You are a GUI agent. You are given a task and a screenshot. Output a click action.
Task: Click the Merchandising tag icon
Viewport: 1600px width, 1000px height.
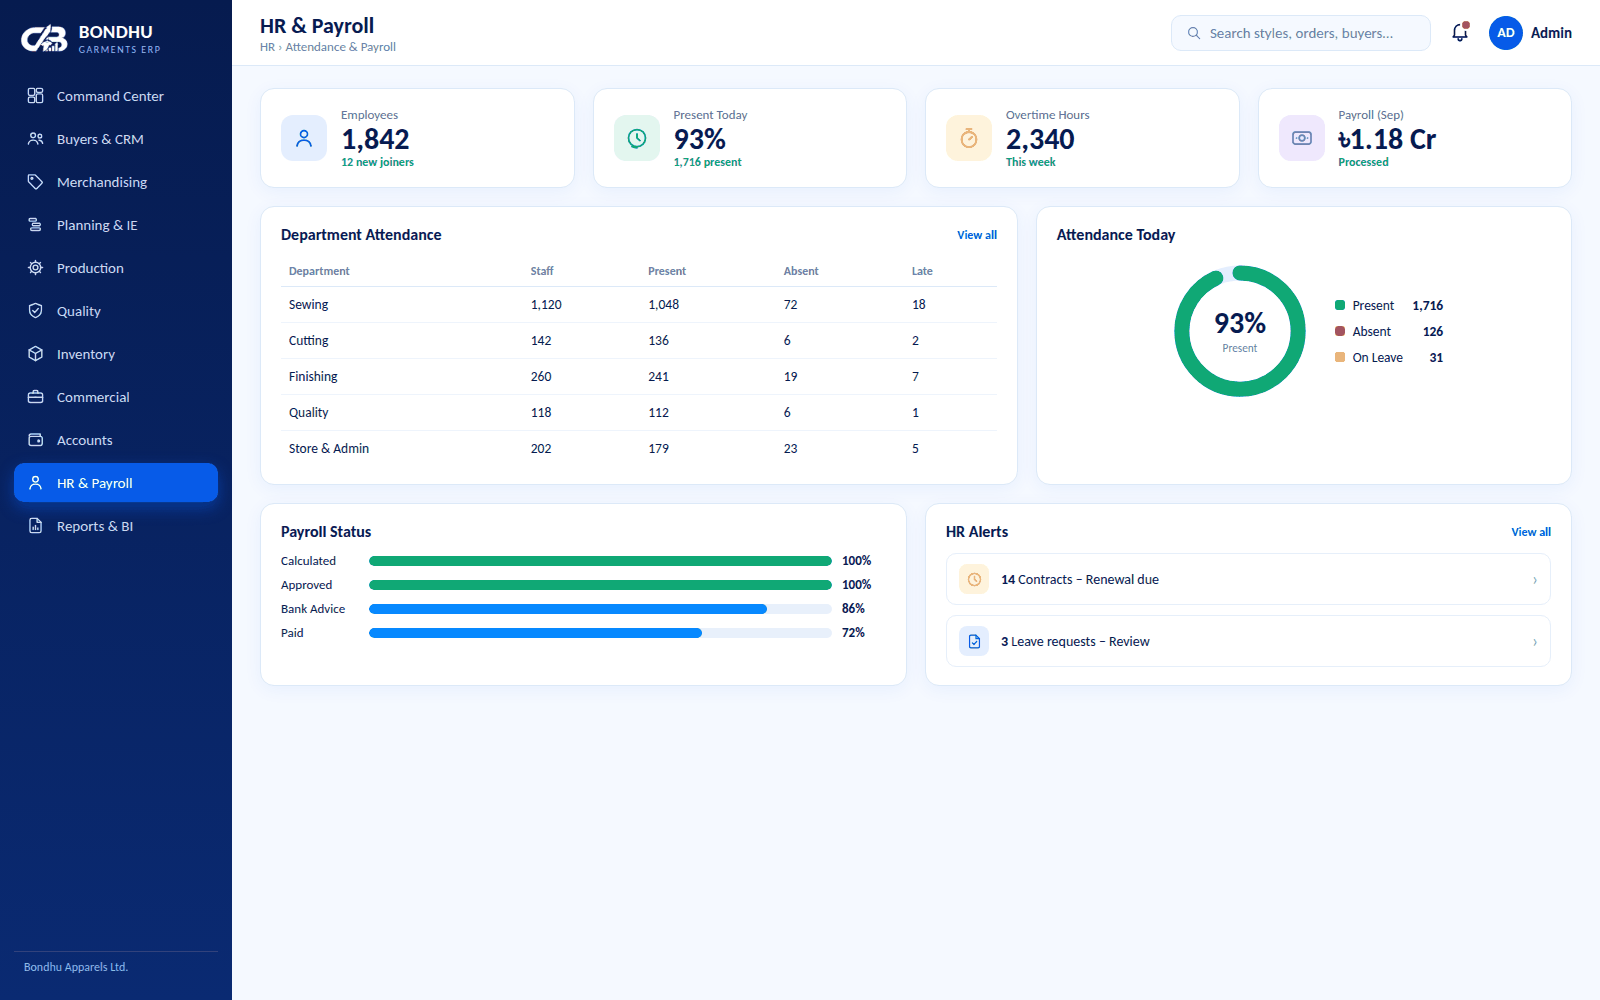point(36,182)
